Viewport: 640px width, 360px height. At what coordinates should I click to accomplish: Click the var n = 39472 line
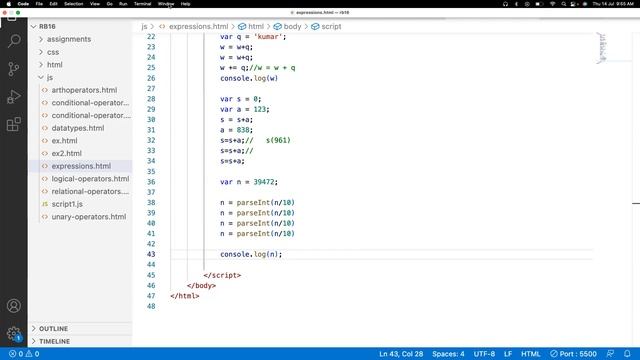[249, 182]
